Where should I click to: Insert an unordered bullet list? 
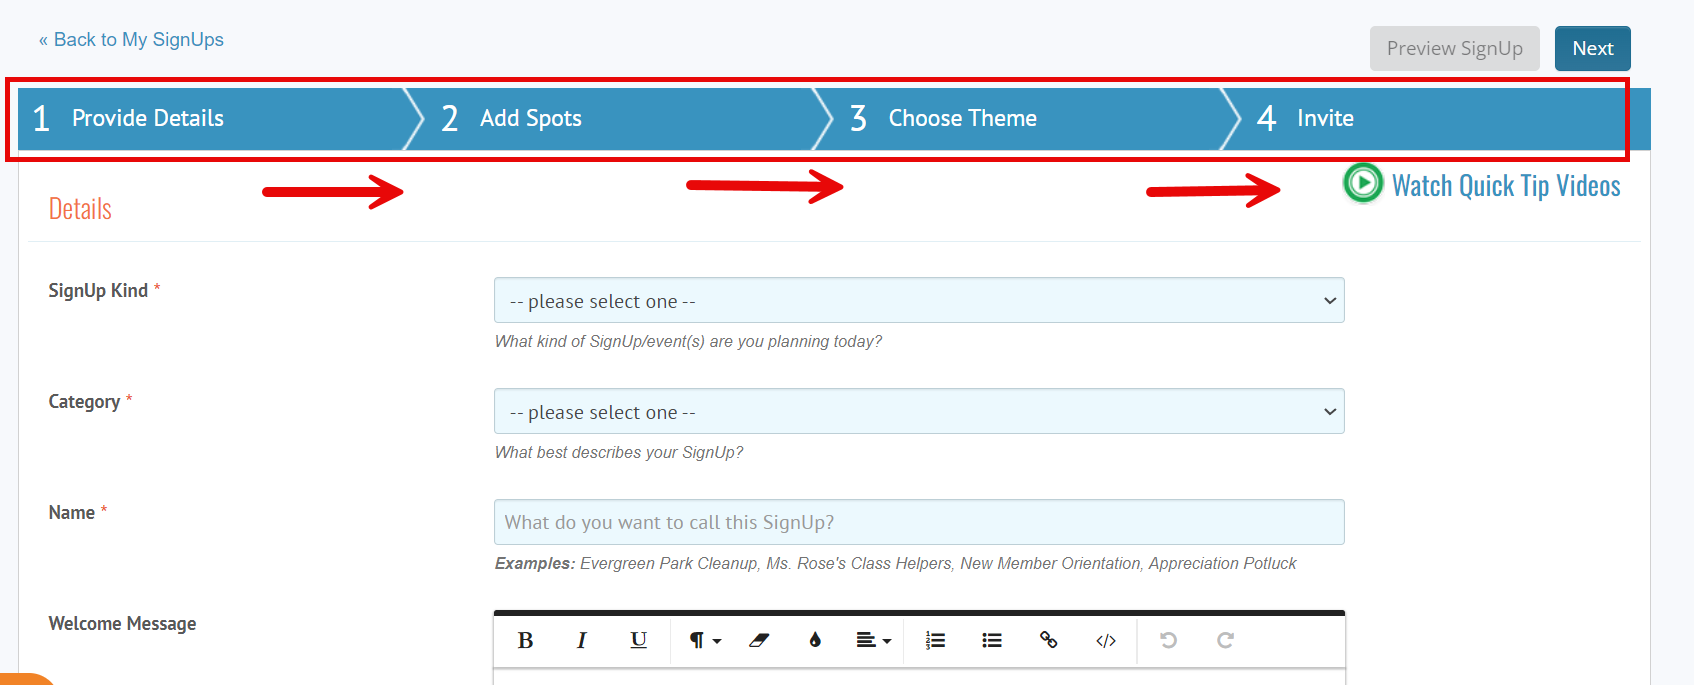[991, 641]
